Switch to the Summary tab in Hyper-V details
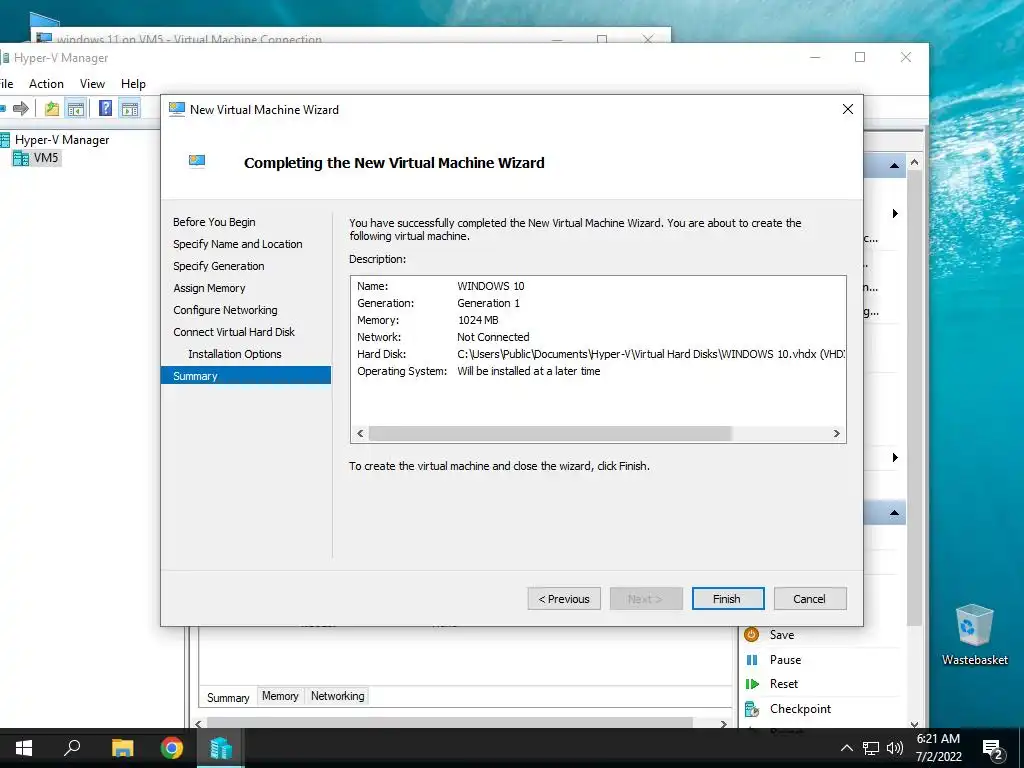This screenshot has height=768, width=1024. 228,697
